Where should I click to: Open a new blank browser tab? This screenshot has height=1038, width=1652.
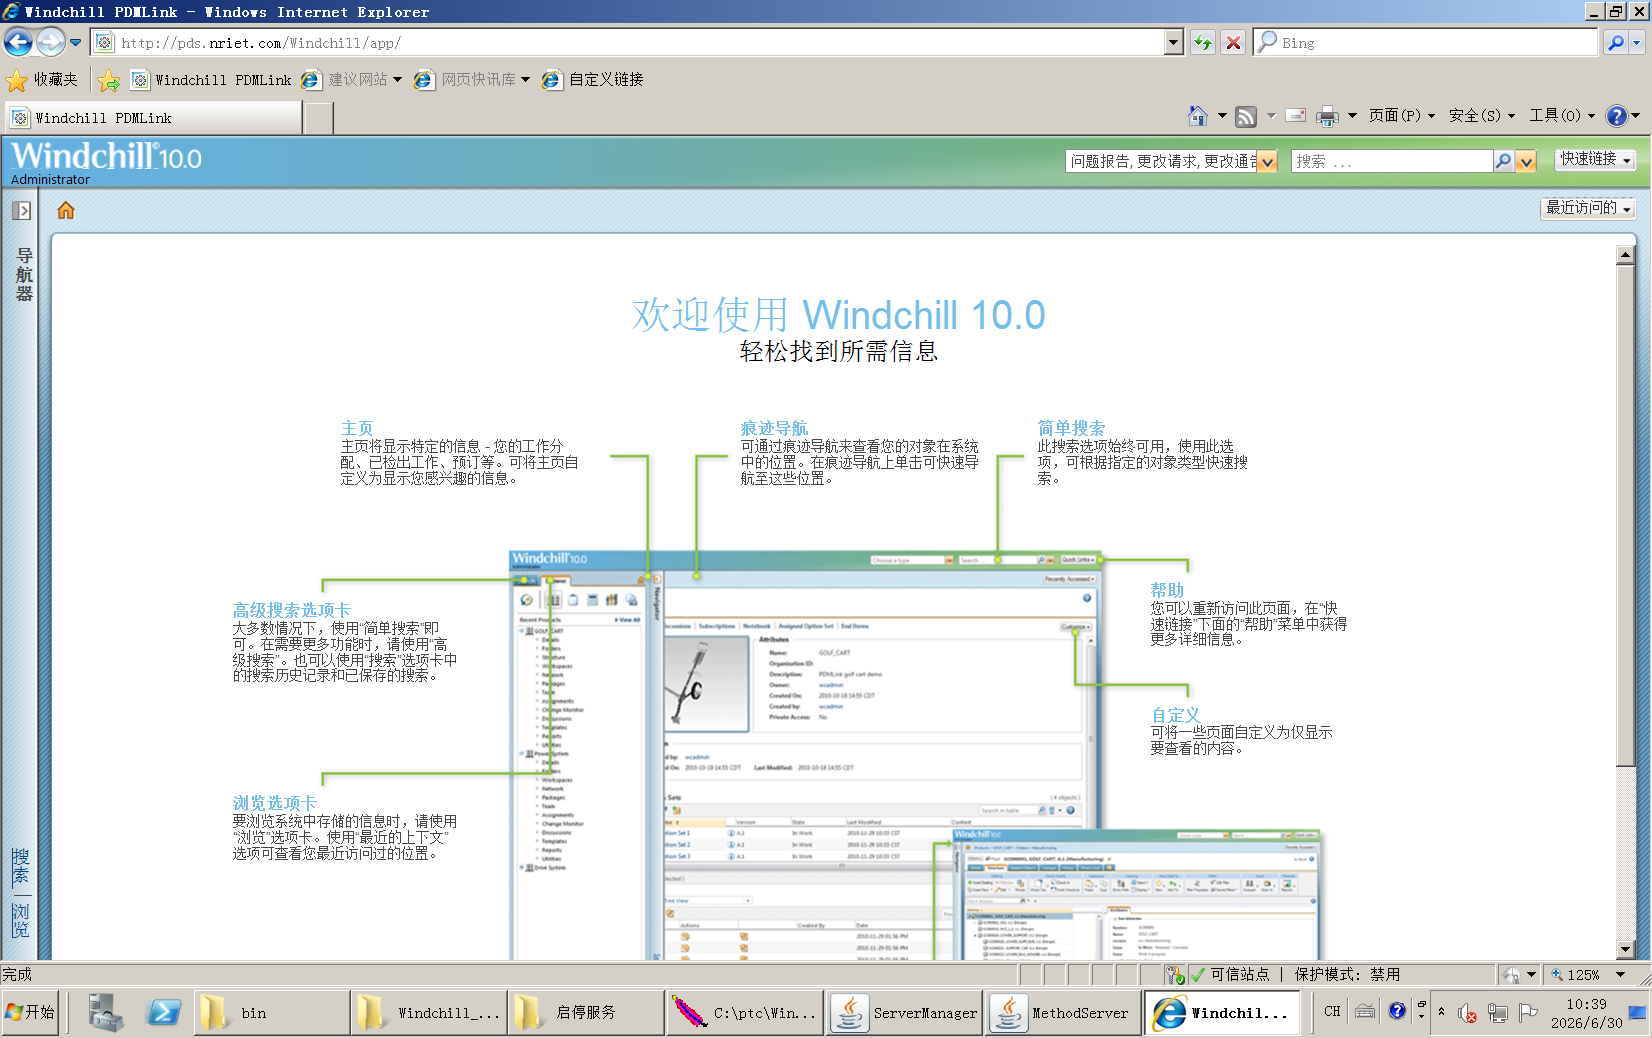click(318, 118)
